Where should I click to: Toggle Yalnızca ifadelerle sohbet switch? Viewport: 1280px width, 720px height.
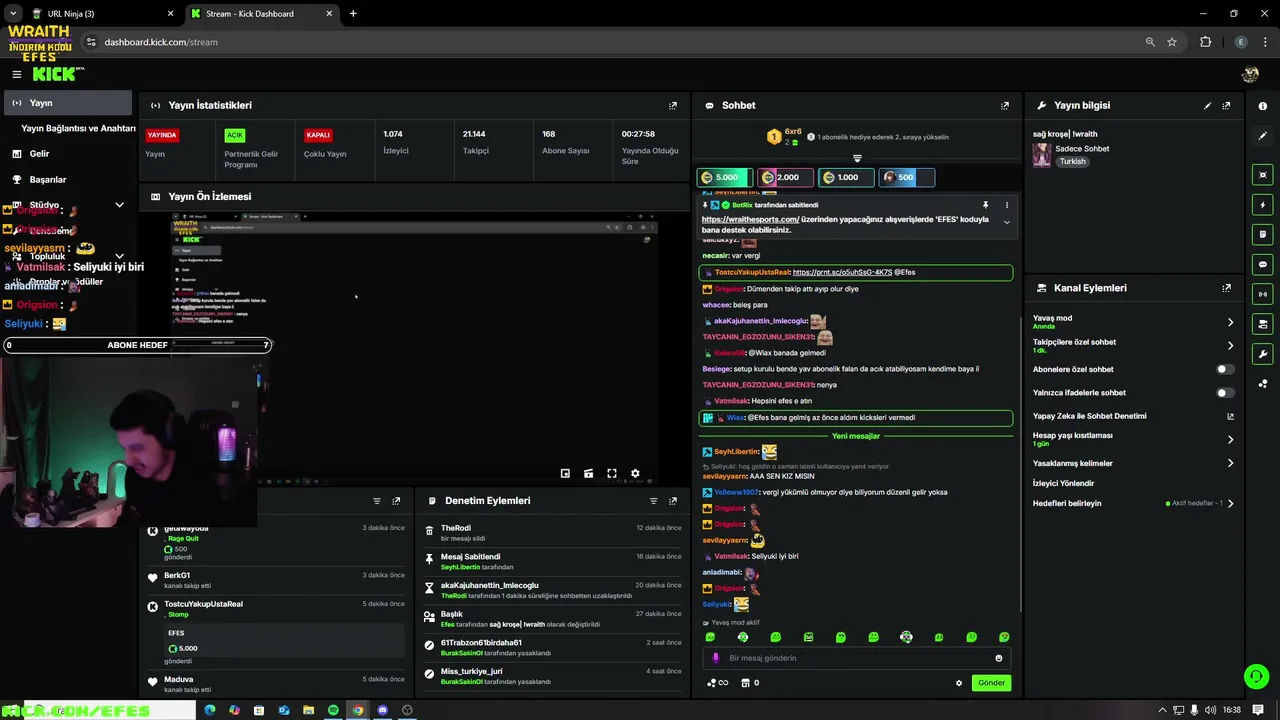pos(1224,393)
